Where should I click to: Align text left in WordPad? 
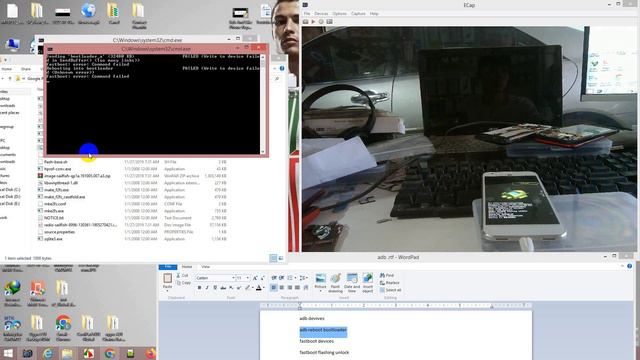click(x=273, y=288)
